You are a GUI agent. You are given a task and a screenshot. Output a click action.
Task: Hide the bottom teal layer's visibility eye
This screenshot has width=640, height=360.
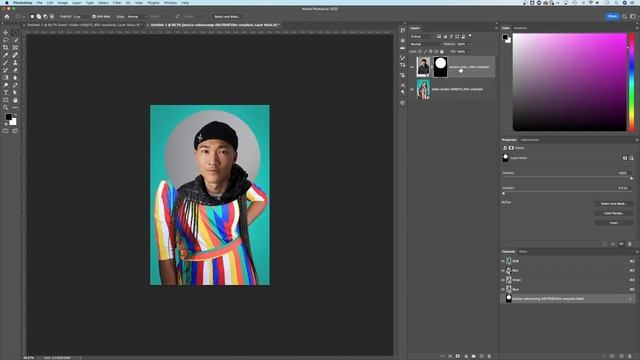click(x=411, y=89)
